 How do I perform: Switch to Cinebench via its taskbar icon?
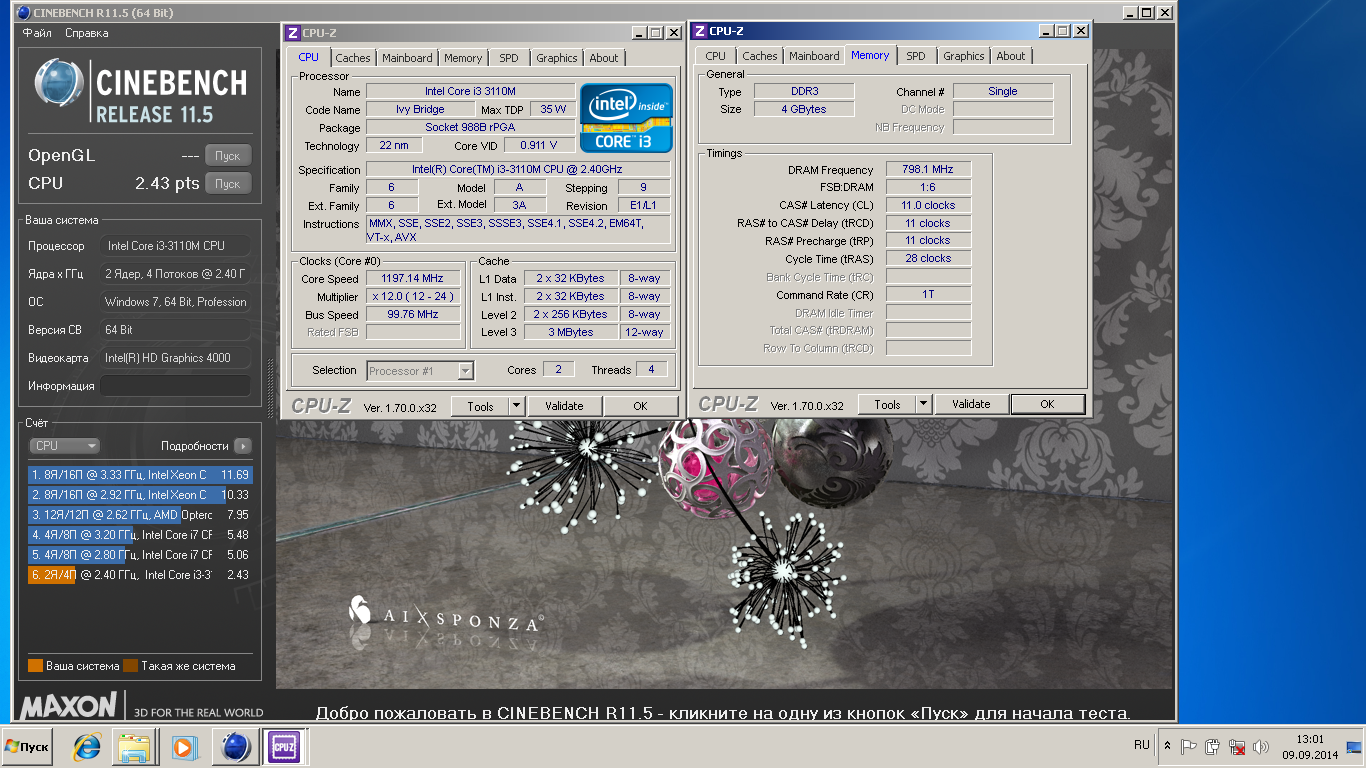[236, 747]
